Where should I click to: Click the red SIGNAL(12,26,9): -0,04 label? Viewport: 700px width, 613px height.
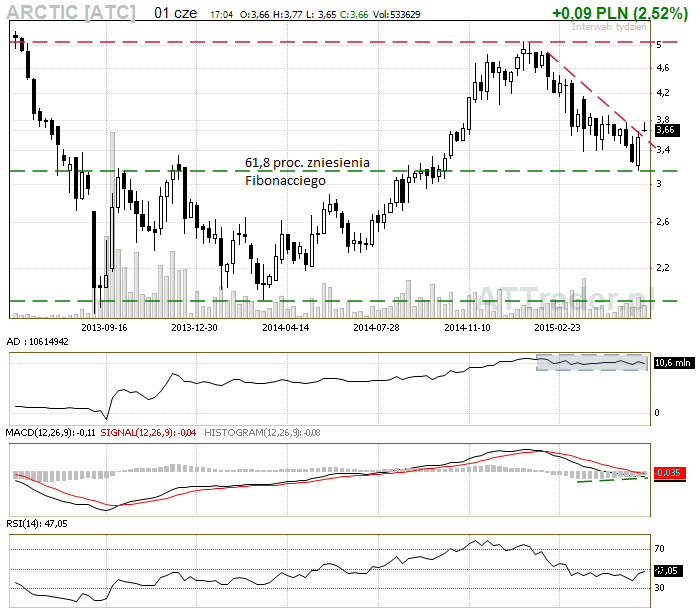click(148, 433)
